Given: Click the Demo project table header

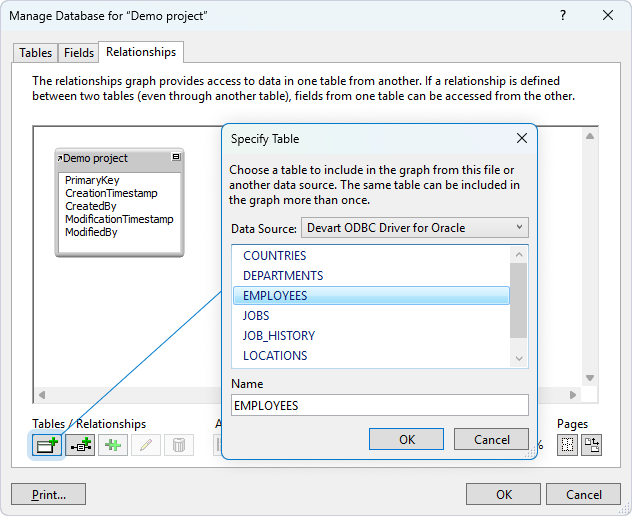Looking at the screenshot, I should (x=119, y=158).
